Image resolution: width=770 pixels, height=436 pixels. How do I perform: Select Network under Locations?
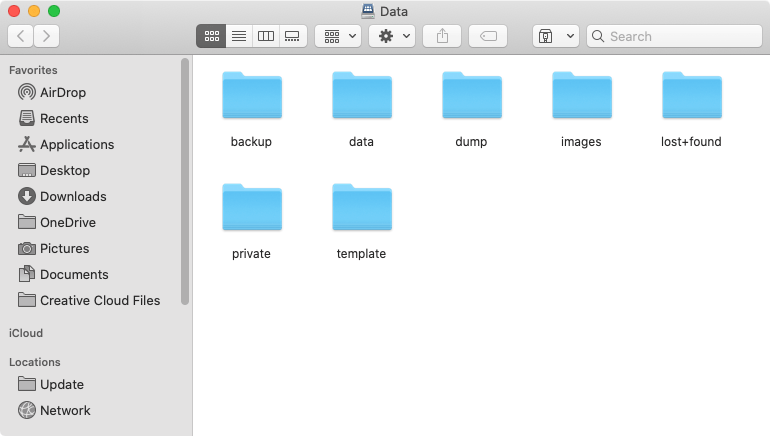point(65,410)
